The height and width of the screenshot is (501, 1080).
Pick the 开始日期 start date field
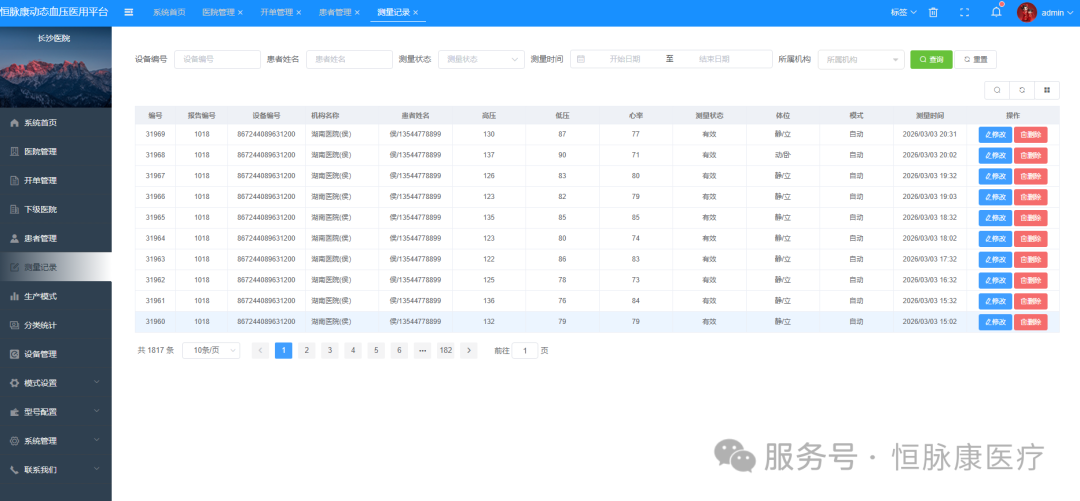pos(625,59)
